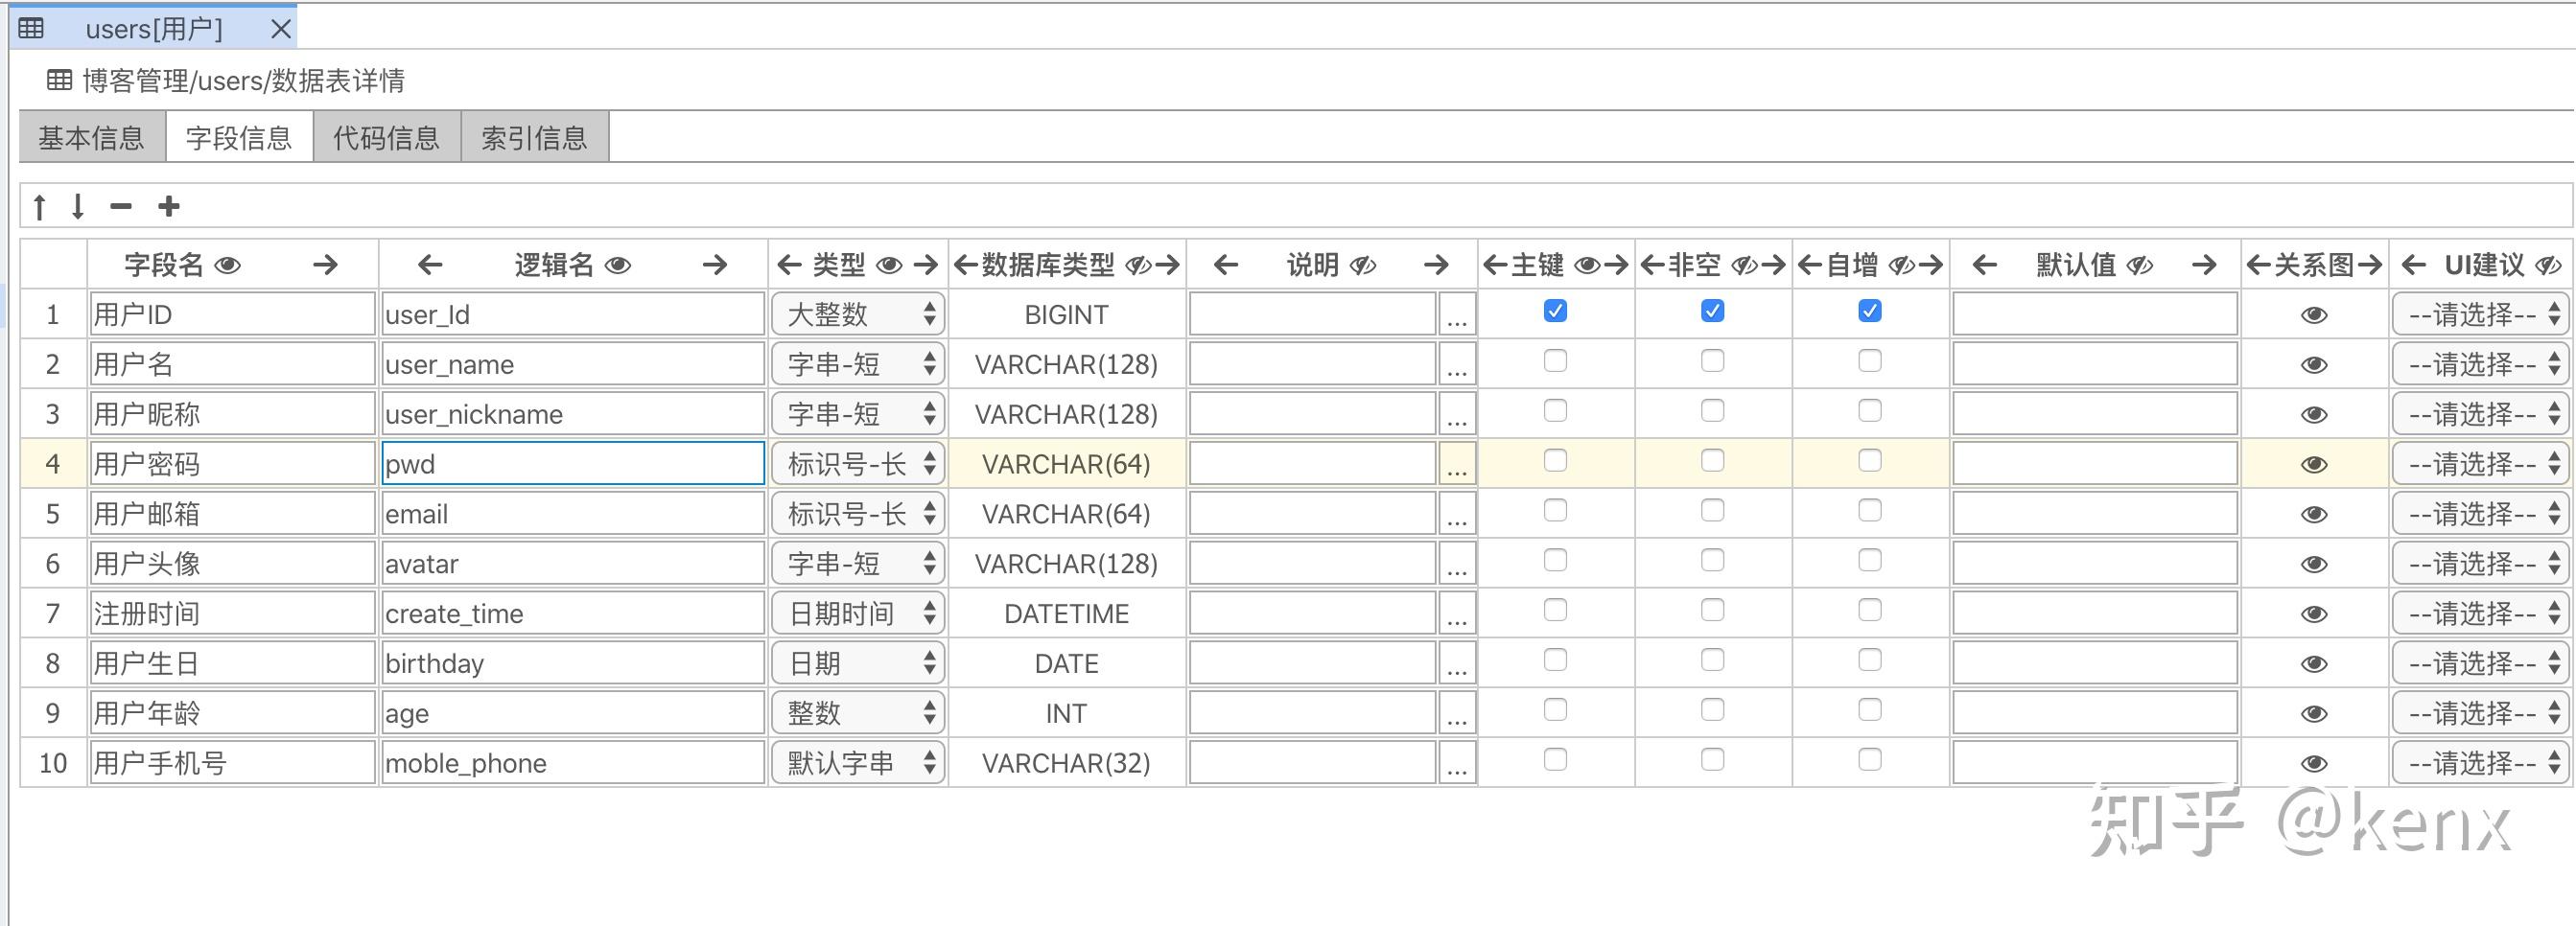Open type dropdown for pwd row
The width and height of the screenshot is (2576, 926).
click(x=858, y=464)
